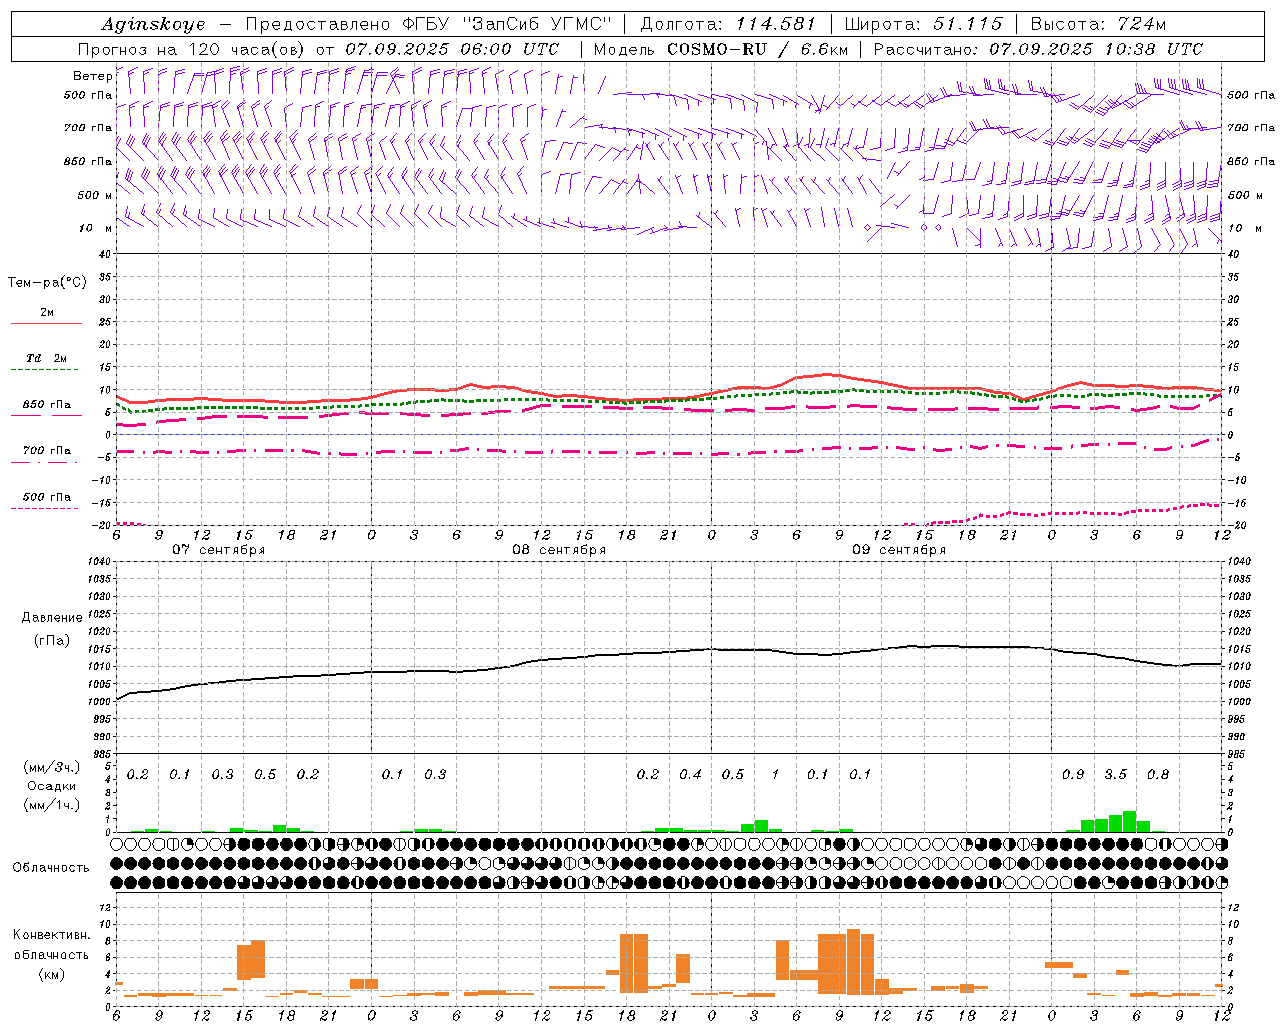The image size is (1280, 1024).
Task: Click the '850 гПа' label in temperature legend
Action: coord(47,404)
